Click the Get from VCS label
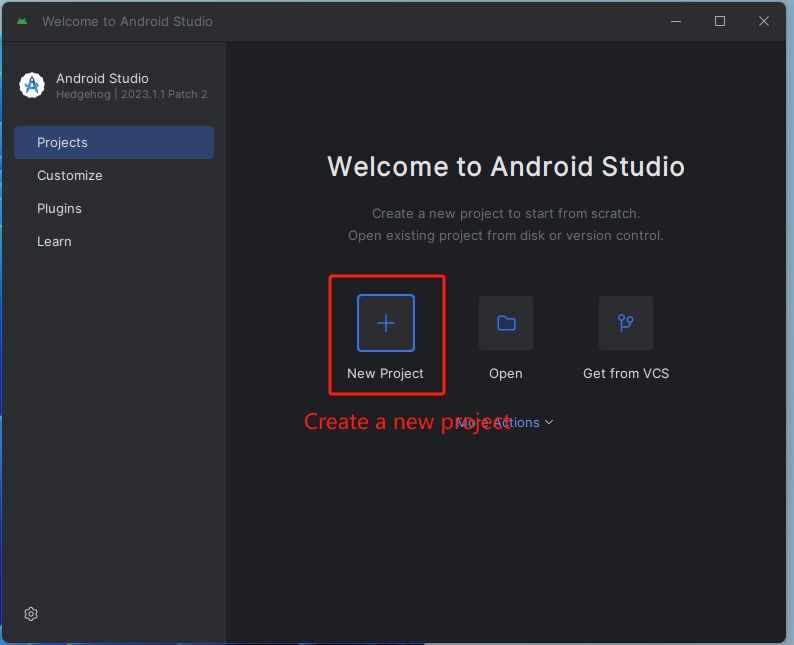 tap(626, 373)
